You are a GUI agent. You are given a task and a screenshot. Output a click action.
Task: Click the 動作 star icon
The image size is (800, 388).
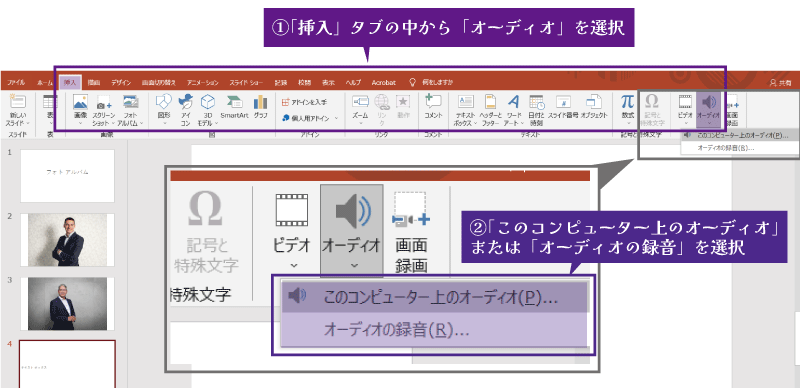[x=403, y=102]
